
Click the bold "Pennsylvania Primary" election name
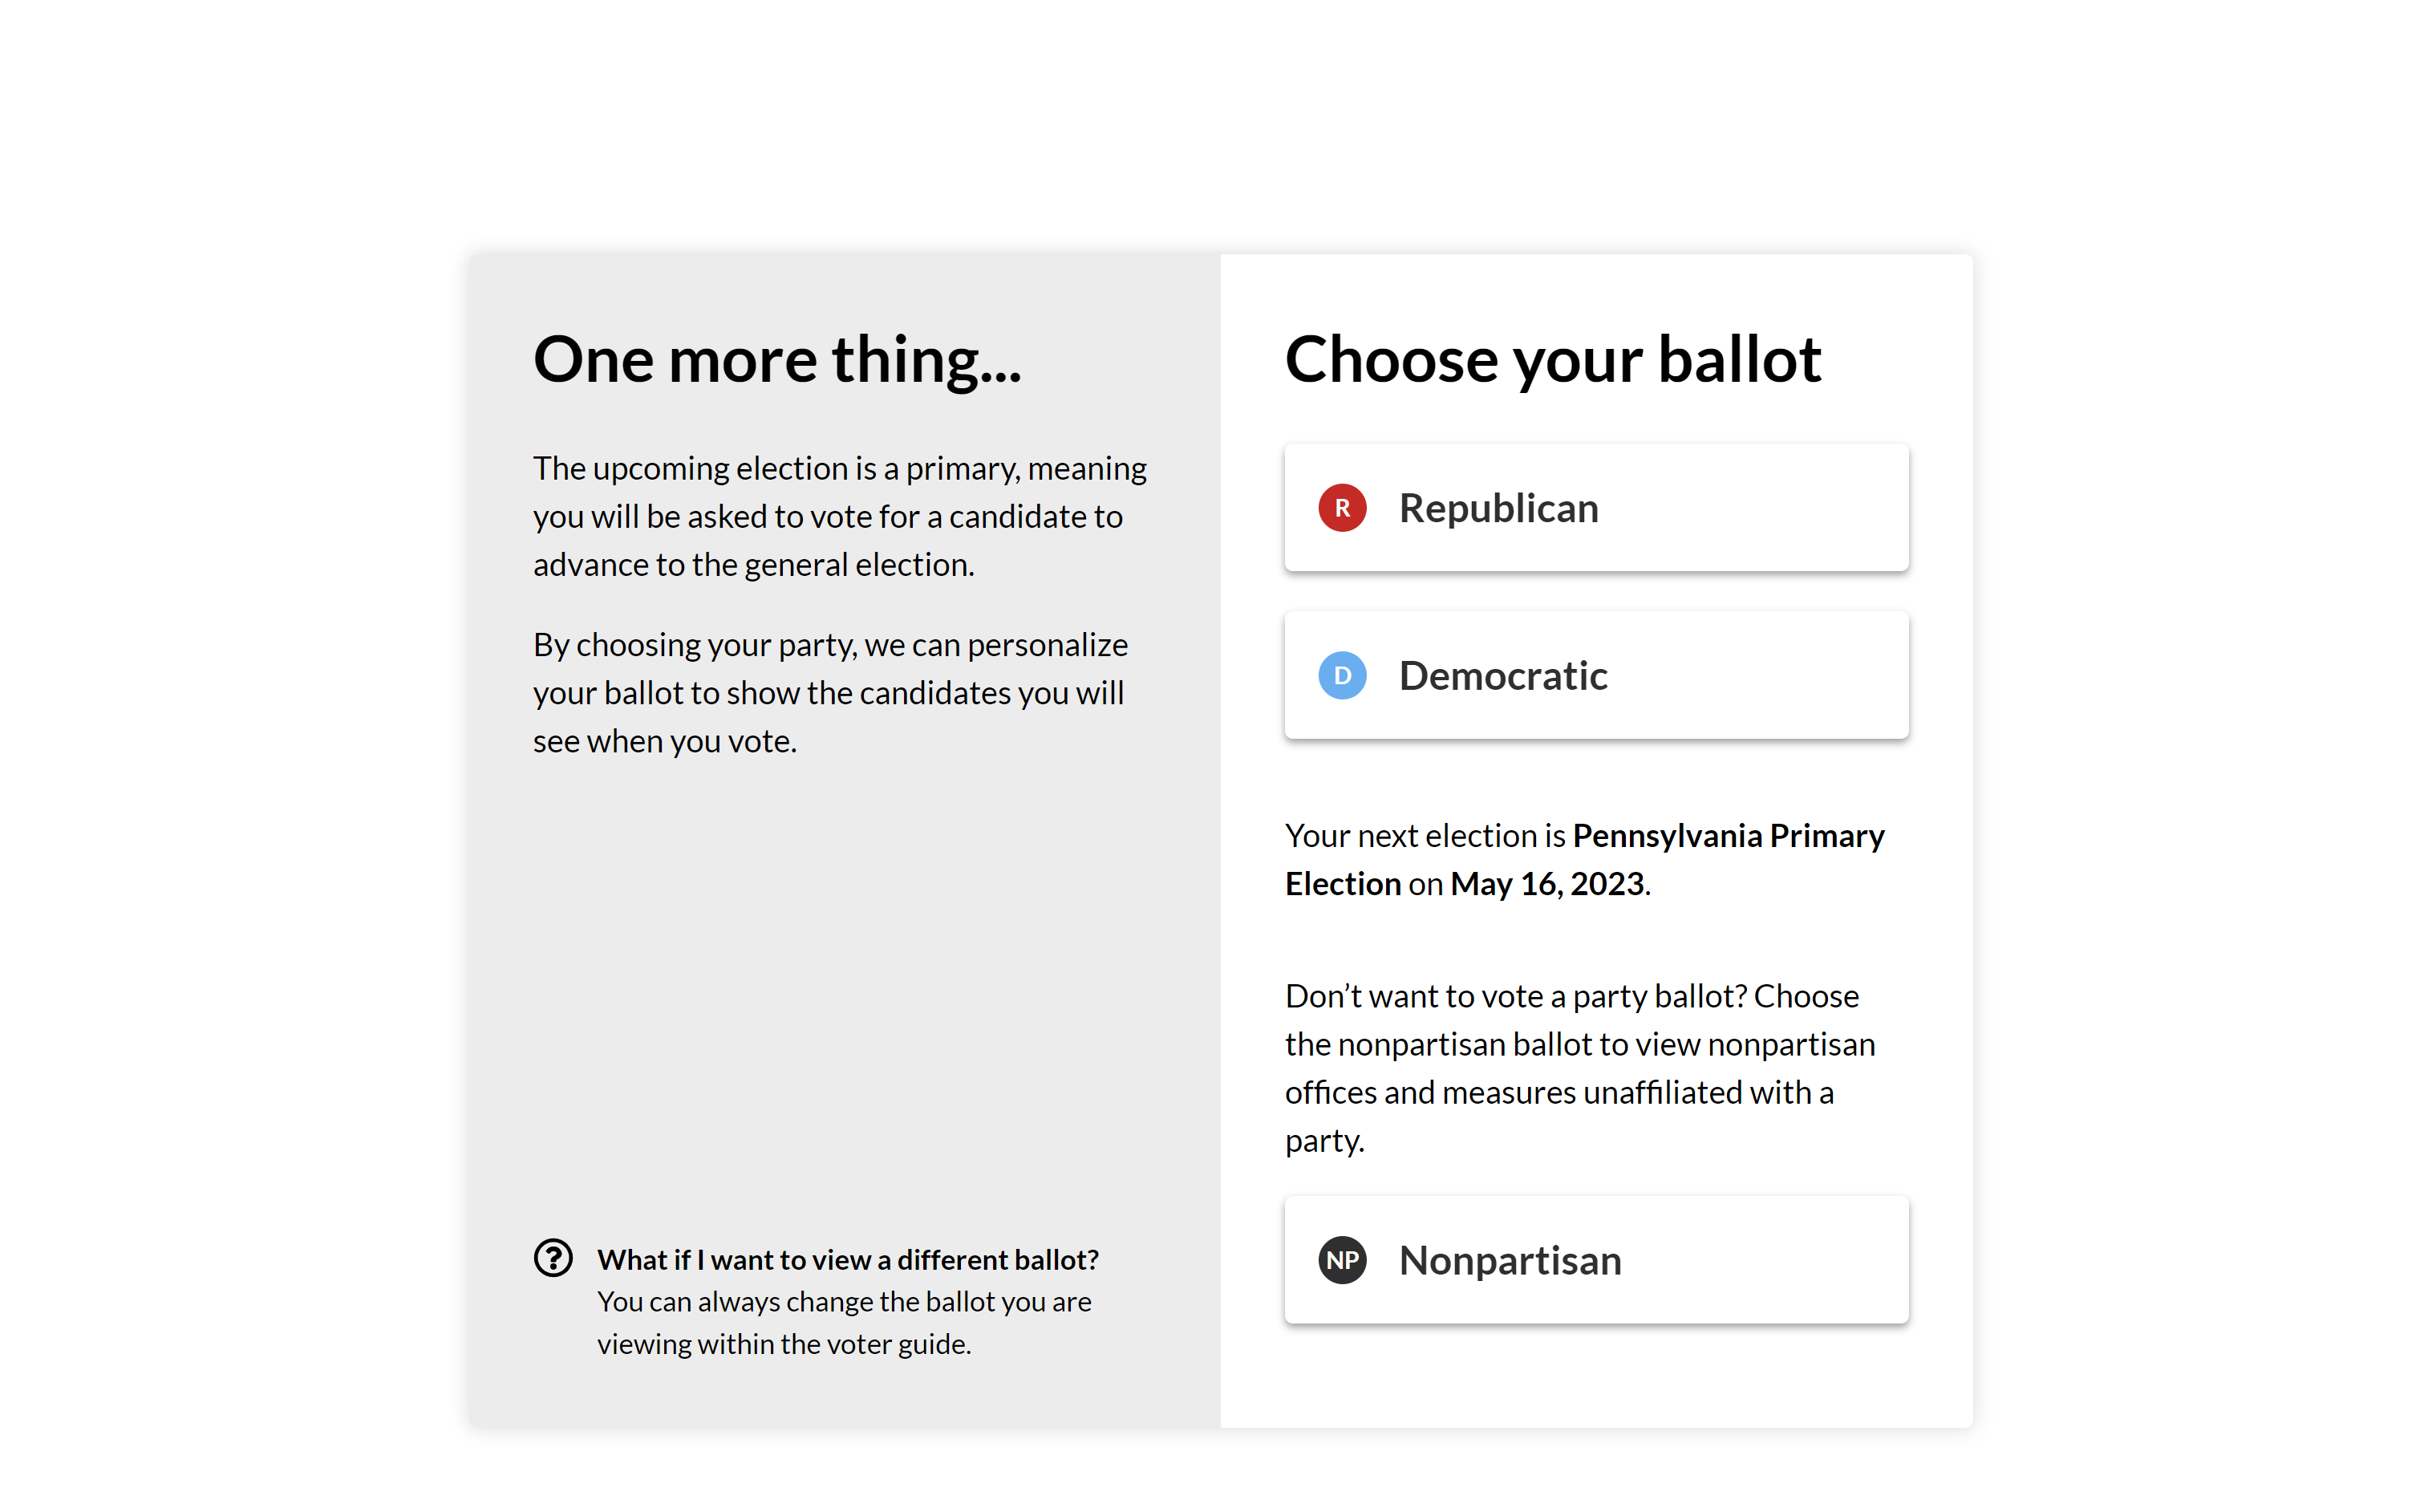[1728, 835]
